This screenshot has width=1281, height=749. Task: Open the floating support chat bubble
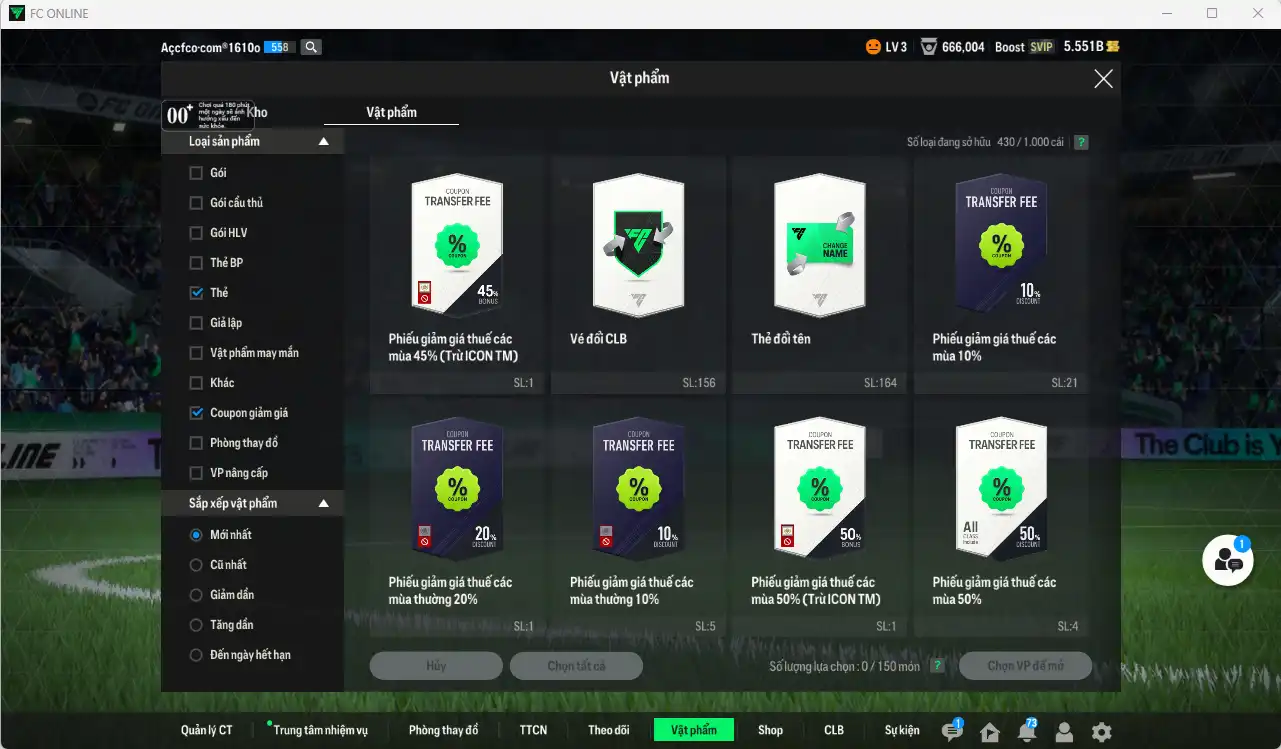pyautogui.click(x=1227, y=560)
